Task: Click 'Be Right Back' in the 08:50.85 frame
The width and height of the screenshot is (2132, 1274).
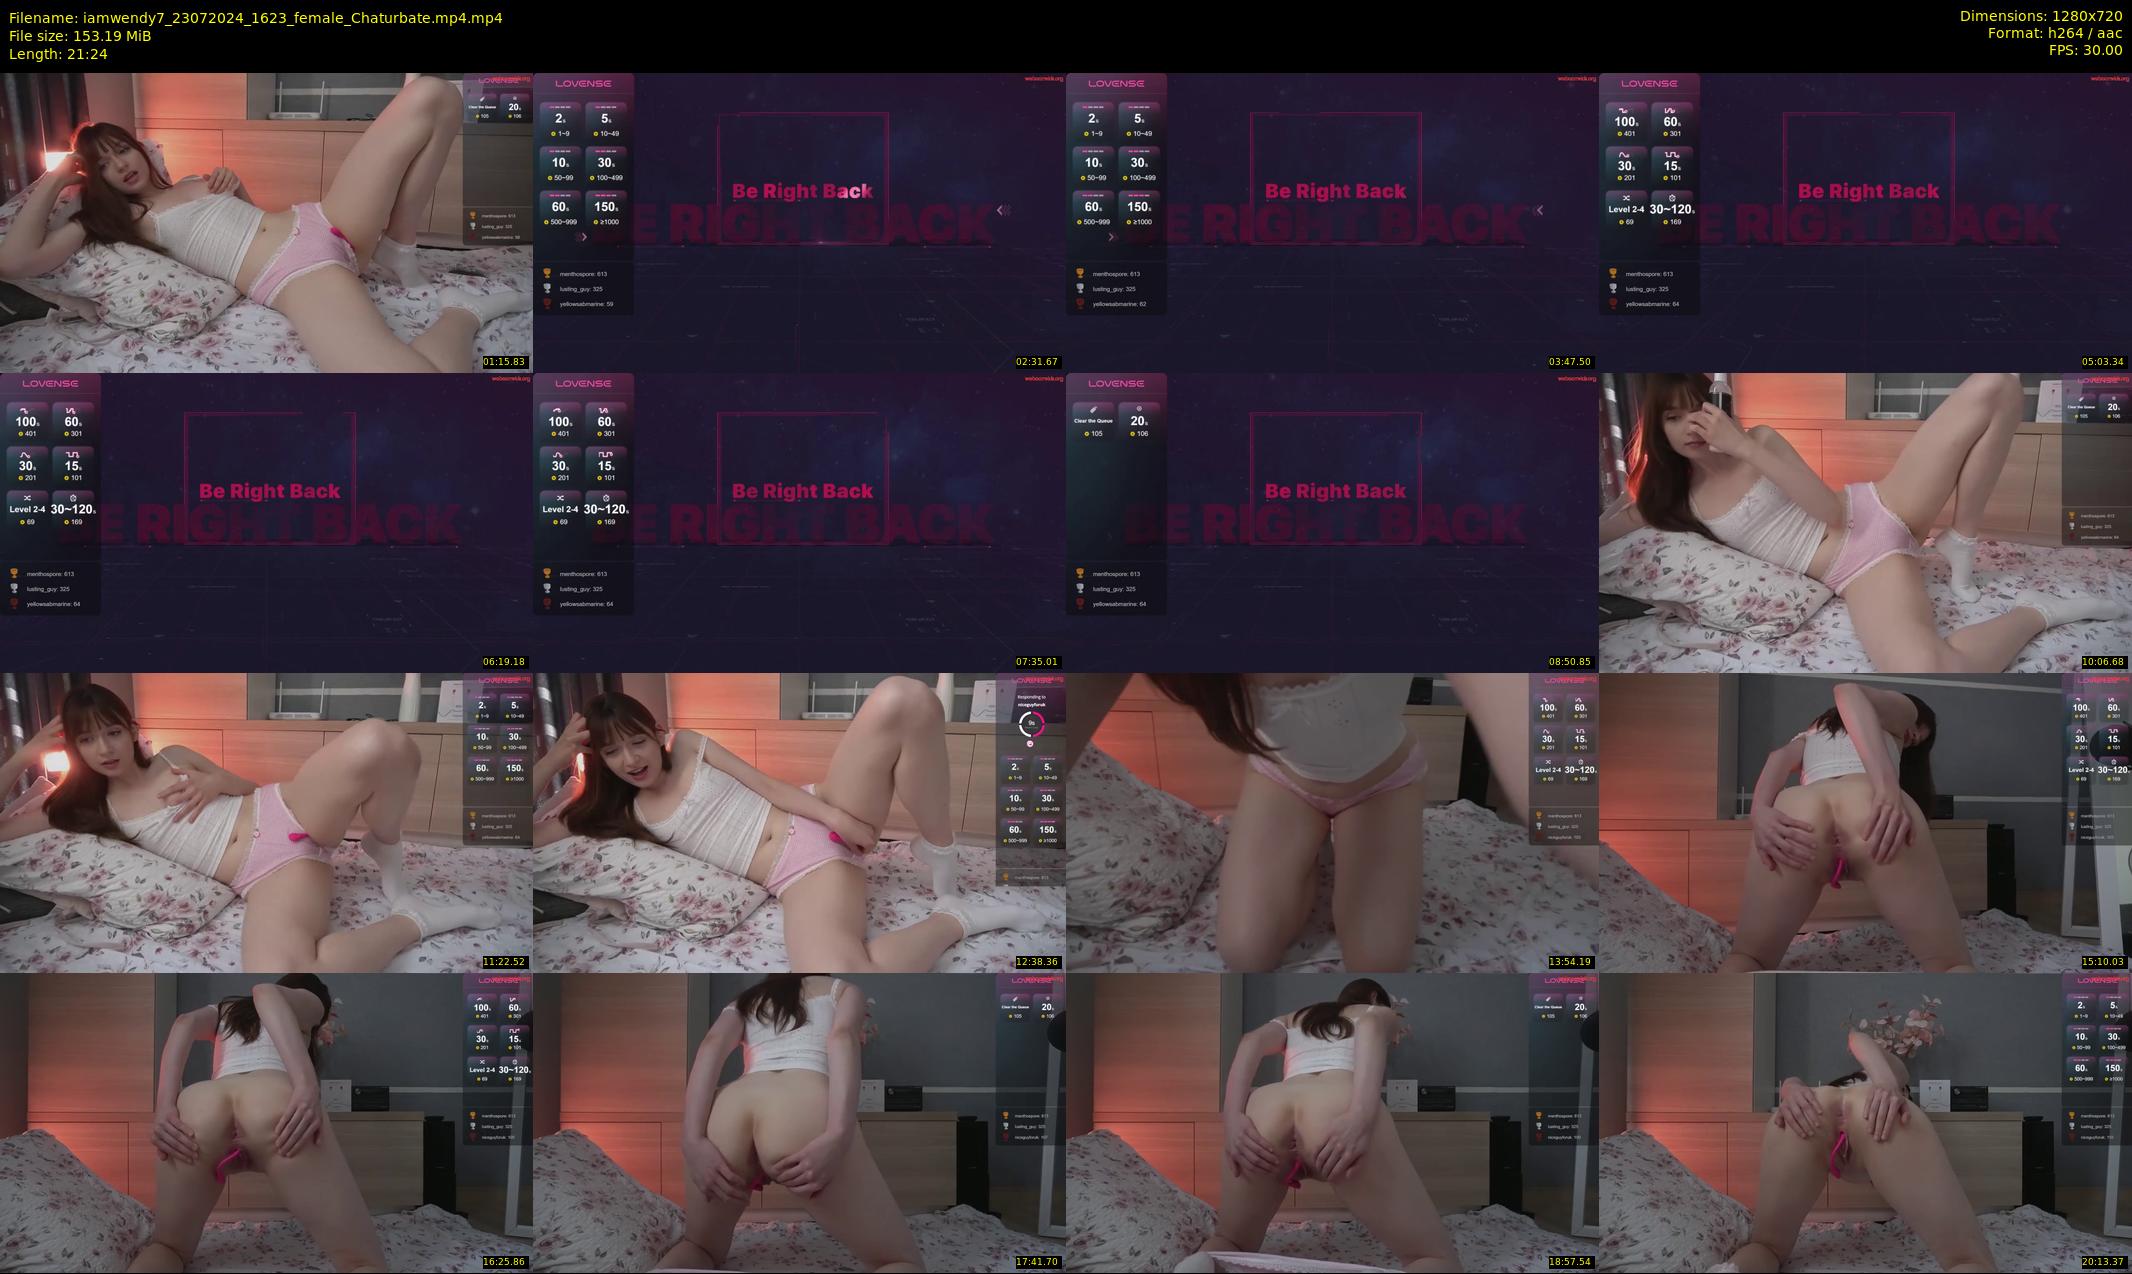Action: pyautogui.click(x=1335, y=491)
